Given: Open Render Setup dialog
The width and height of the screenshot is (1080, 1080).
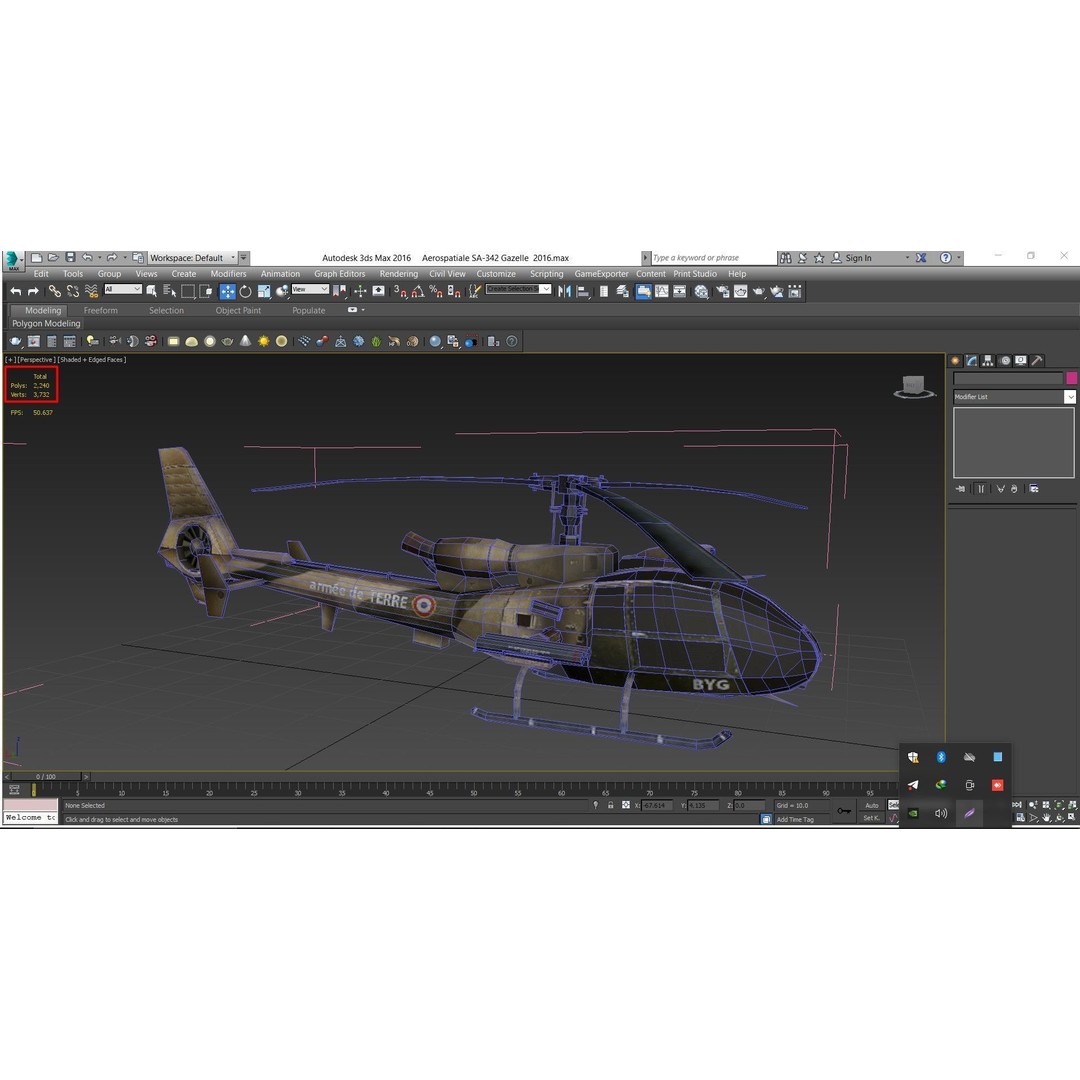Looking at the screenshot, I should 723,292.
